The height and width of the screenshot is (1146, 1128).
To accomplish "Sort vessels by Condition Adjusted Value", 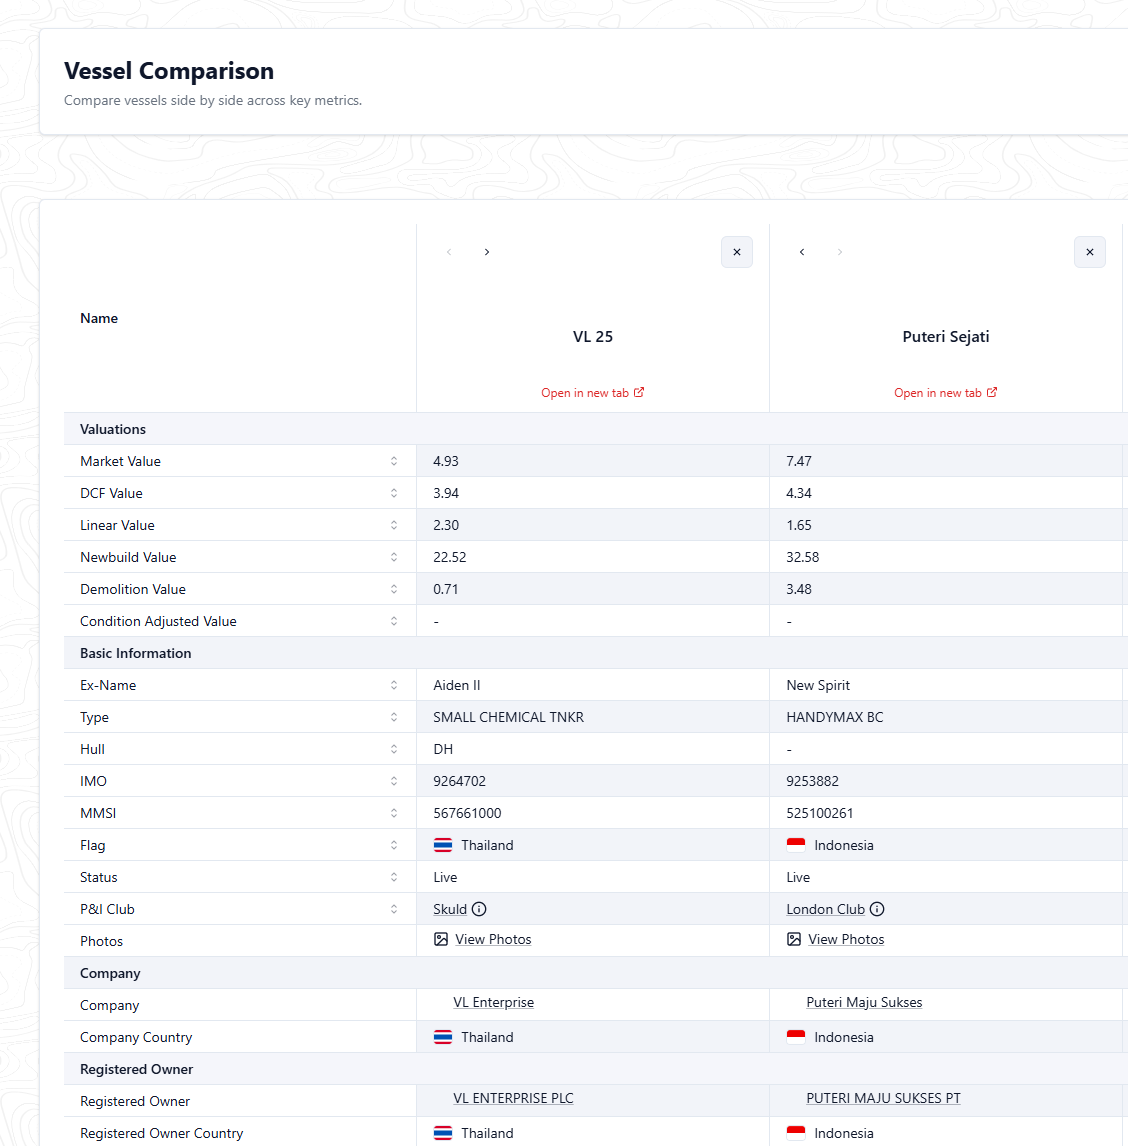I will tap(394, 621).
